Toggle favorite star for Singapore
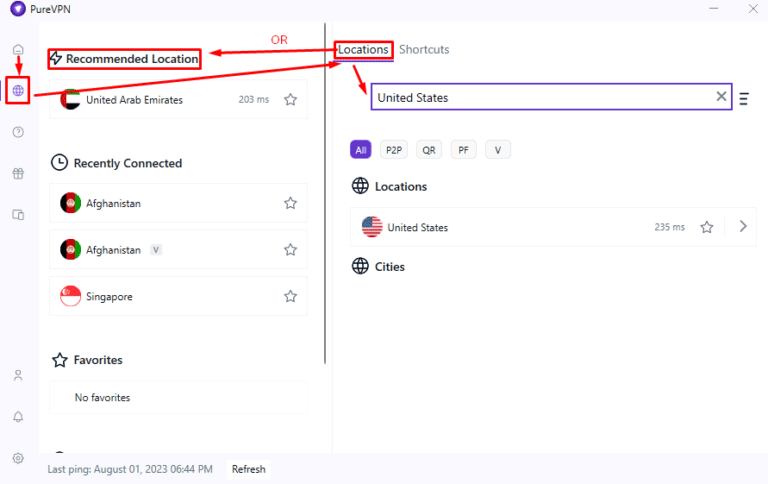Viewport: 768px width, 484px height. point(290,296)
